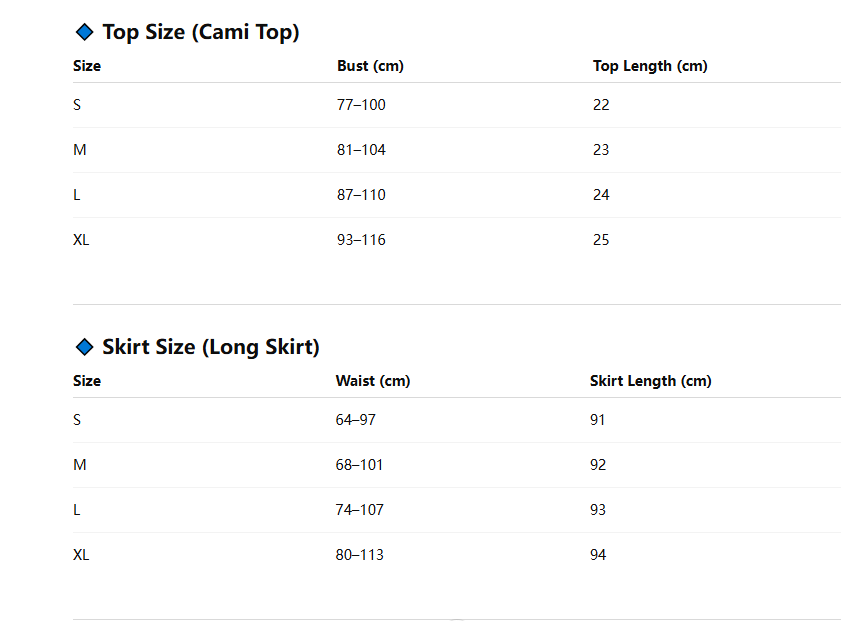The height and width of the screenshot is (621, 857).
Task: Click the blue diamond beside Skirt Size
Action: click(x=85, y=347)
